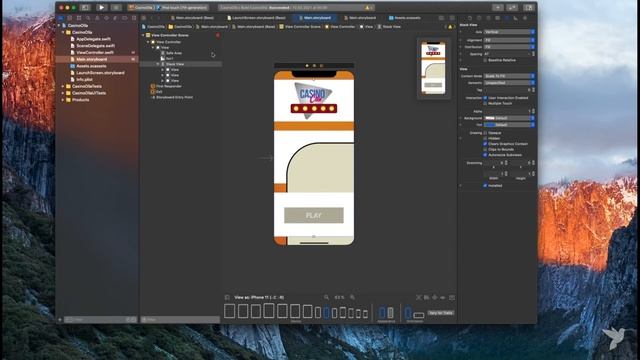Open the Find navigator magnifier icon
Viewport: 640px width, 360px height.
pyautogui.click(x=88, y=18)
